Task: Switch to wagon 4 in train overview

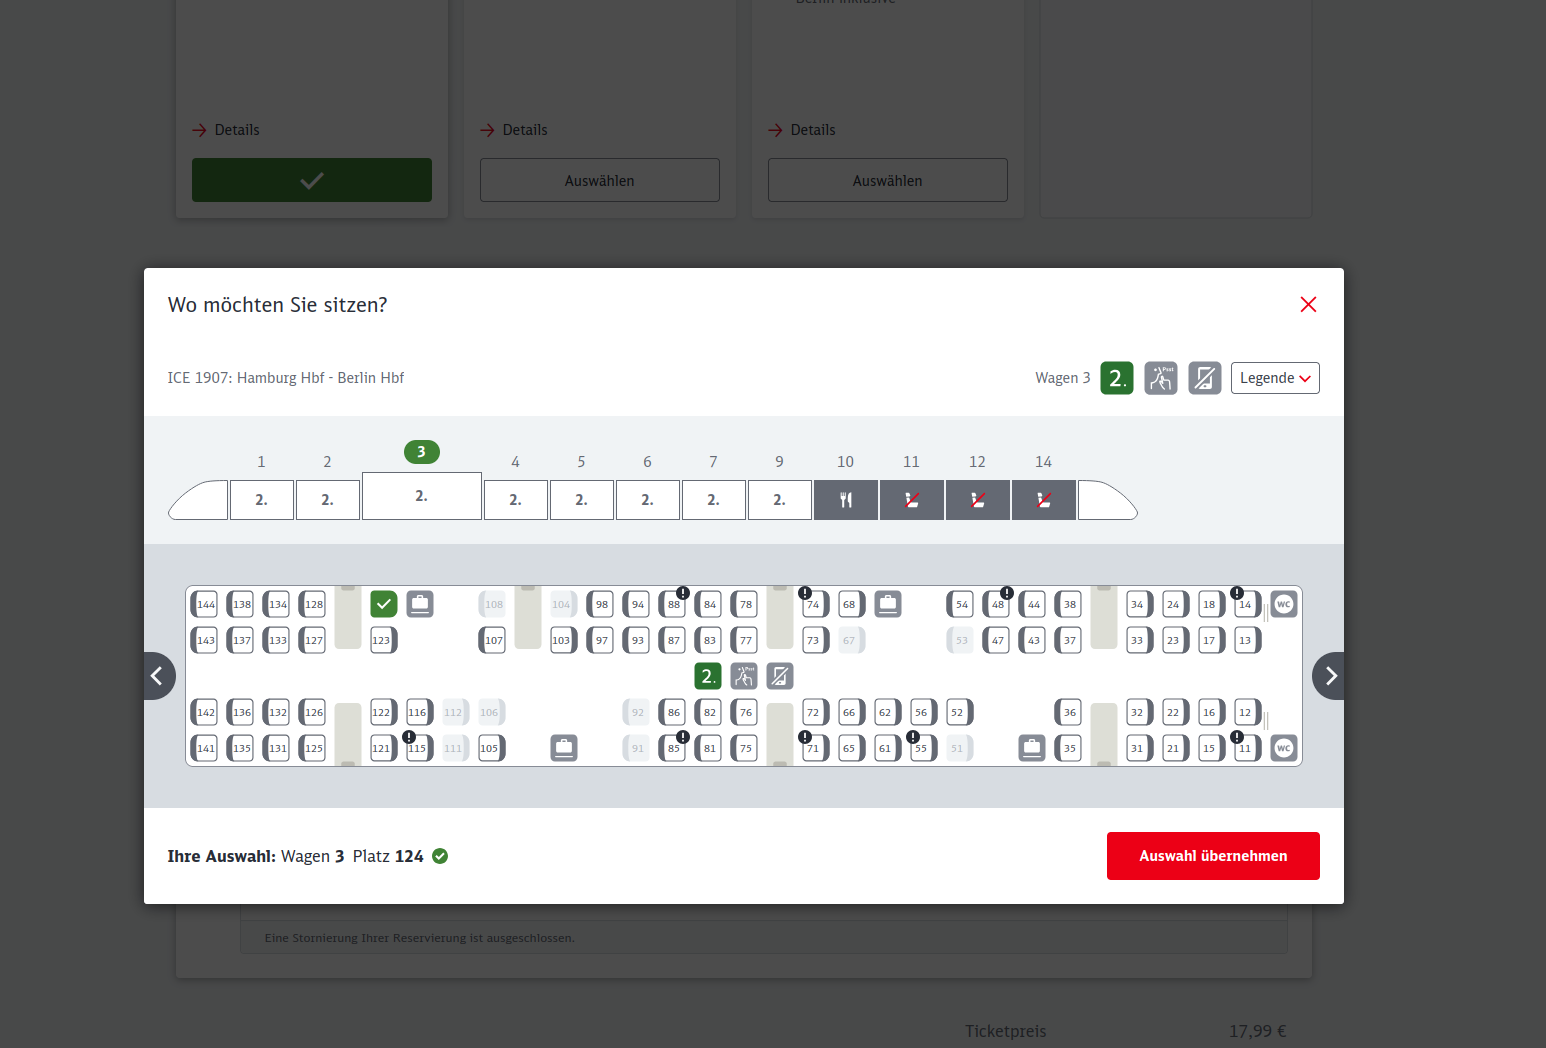Action: coord(515,500)
